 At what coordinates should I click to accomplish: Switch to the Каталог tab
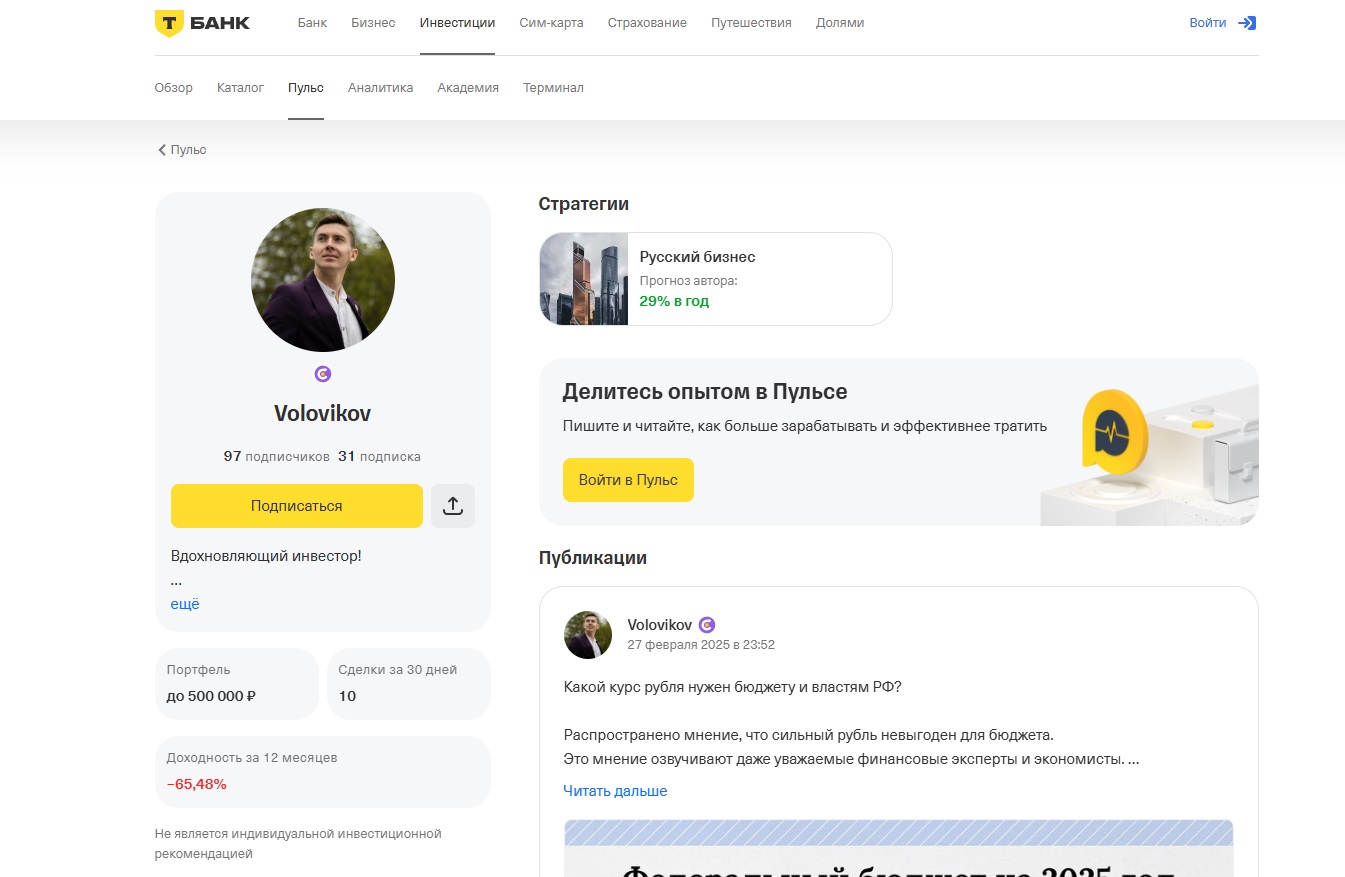(240, 88)
